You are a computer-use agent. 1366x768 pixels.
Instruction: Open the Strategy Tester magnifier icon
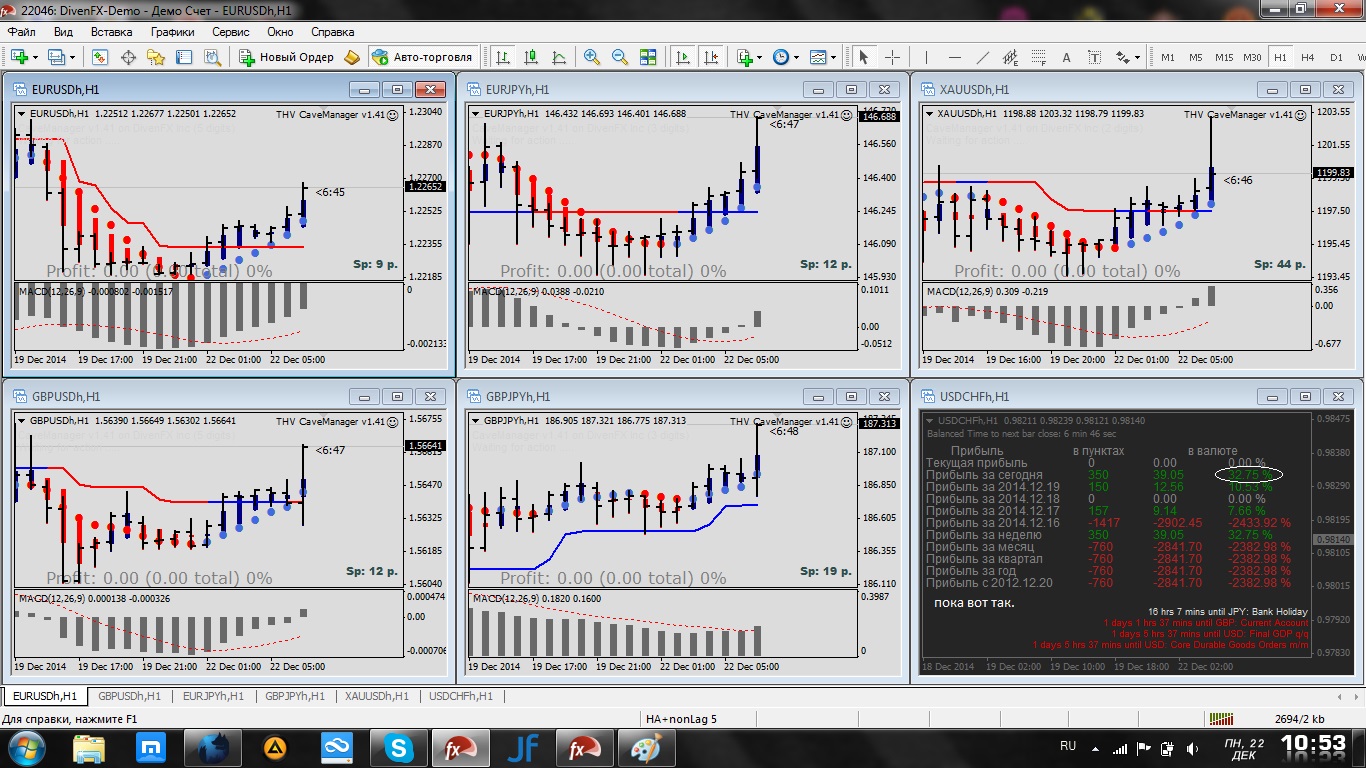(x=213, y=57)
